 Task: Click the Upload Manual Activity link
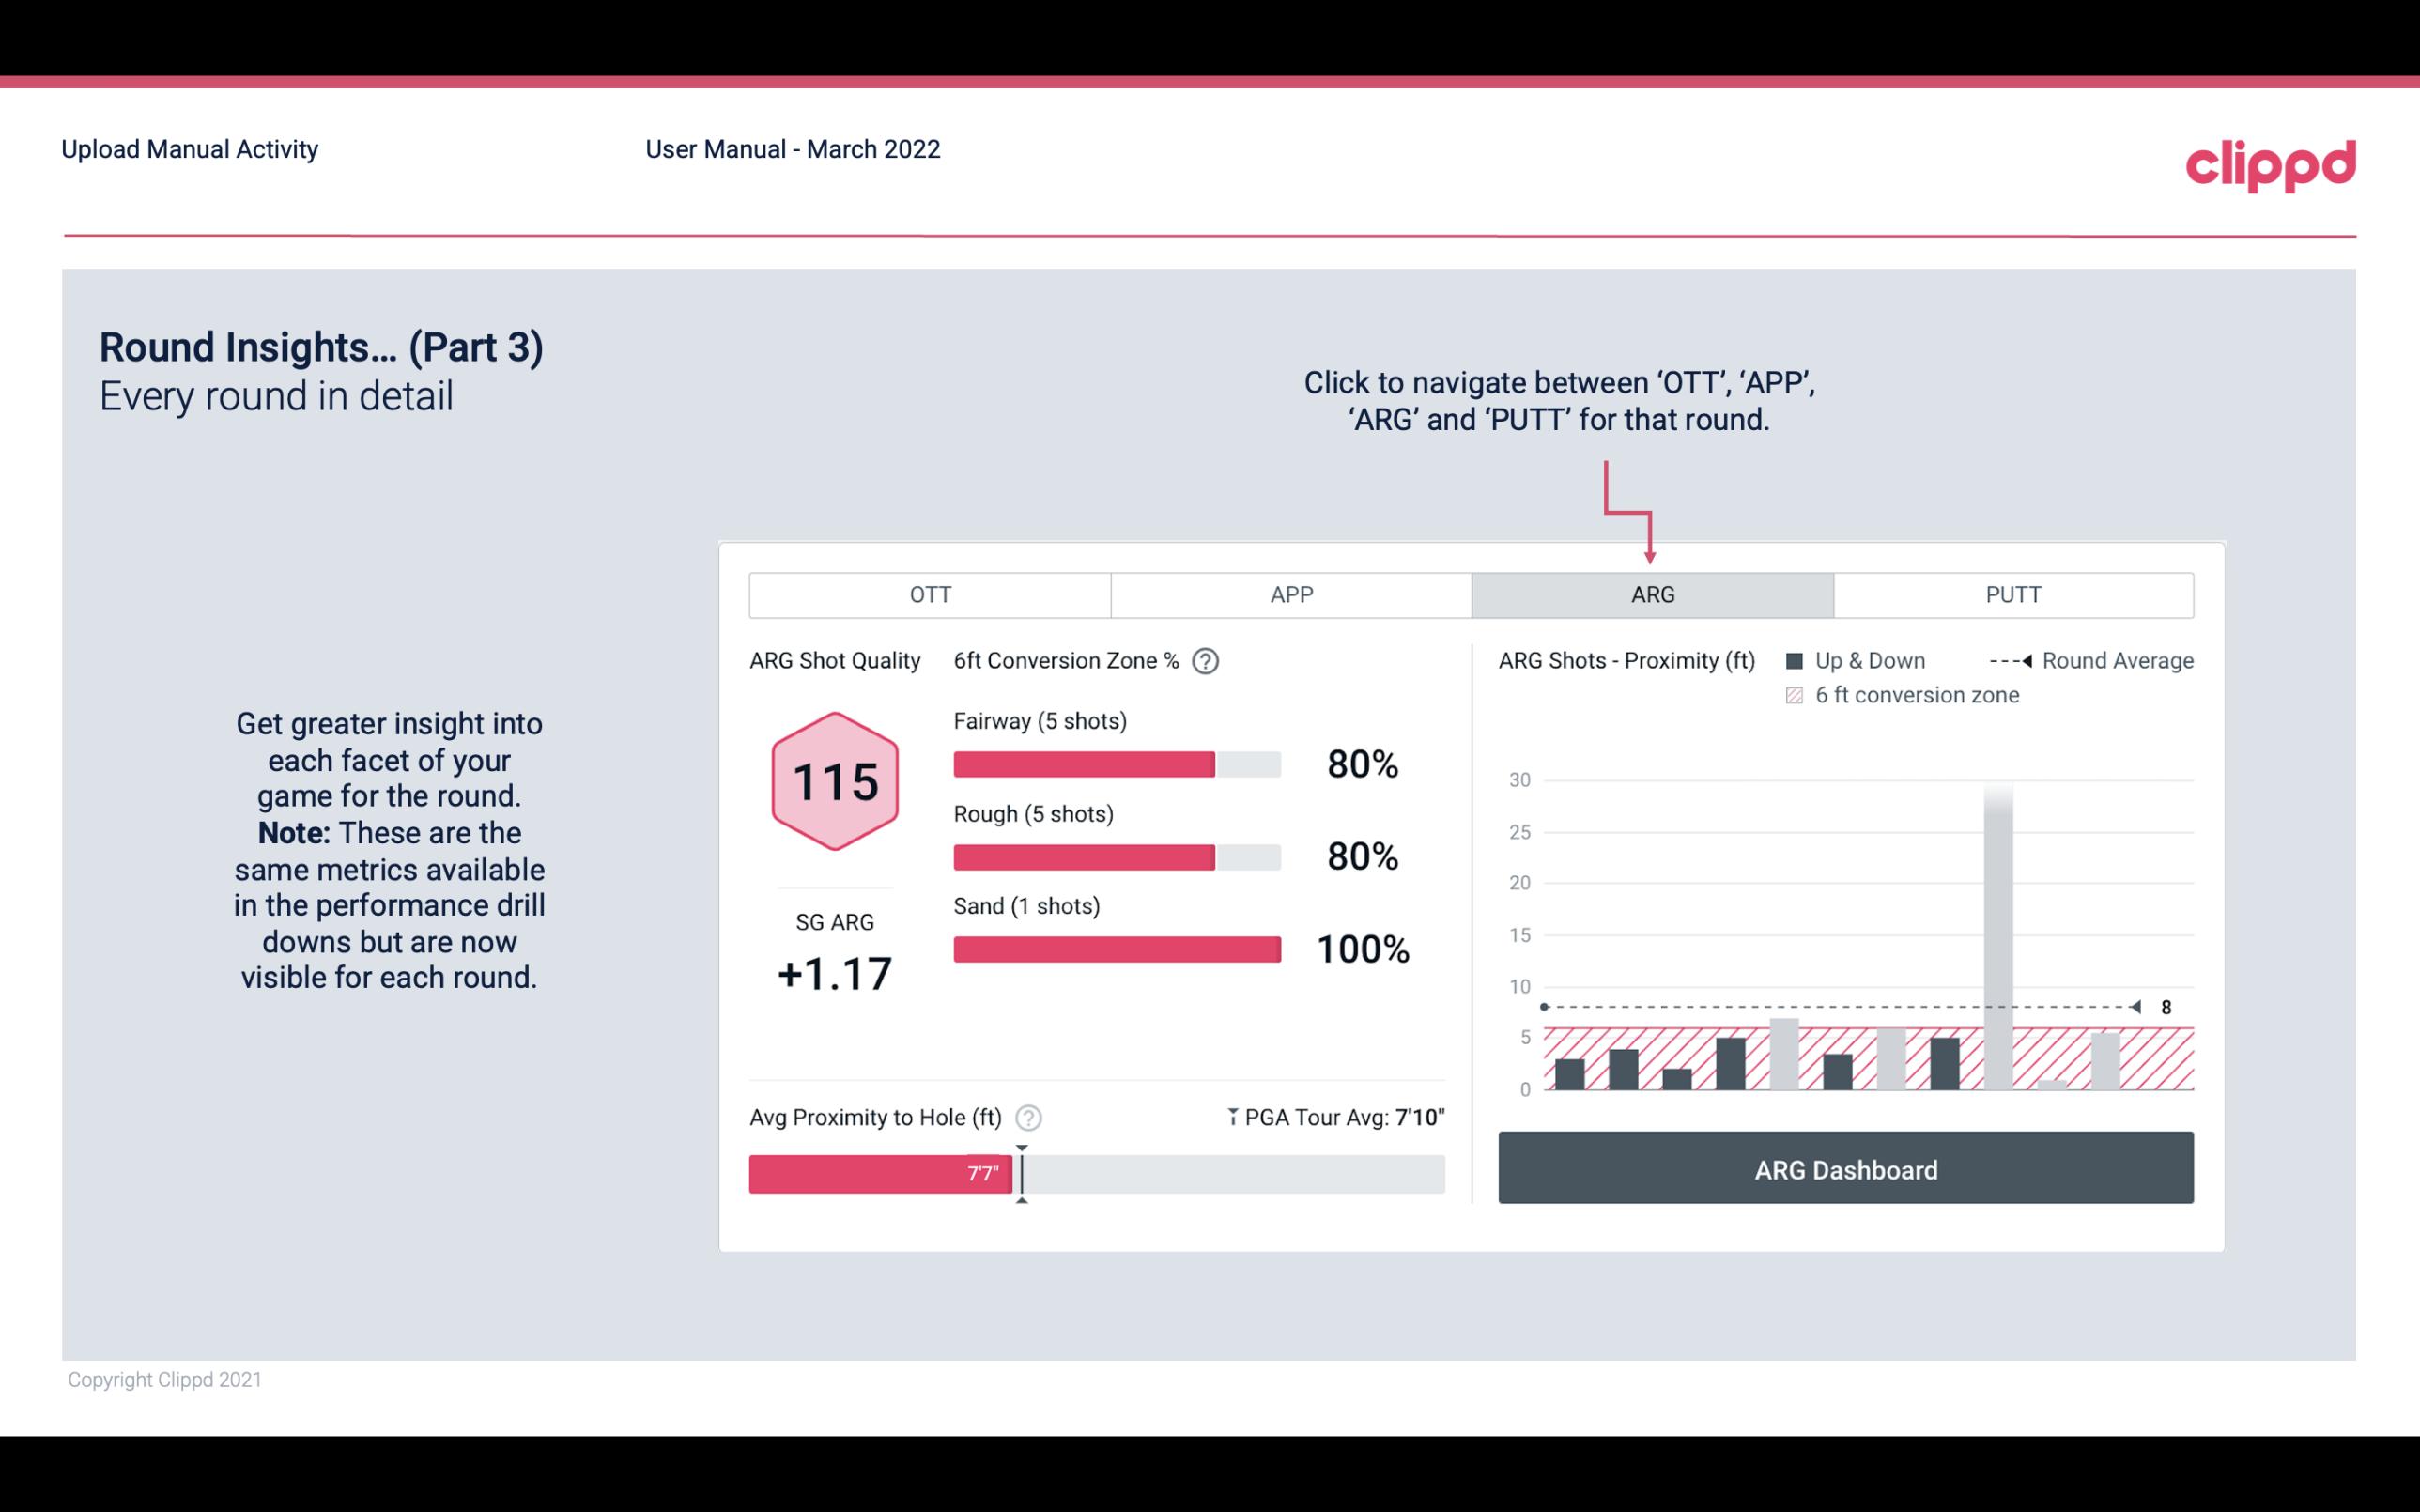point(190,148)
